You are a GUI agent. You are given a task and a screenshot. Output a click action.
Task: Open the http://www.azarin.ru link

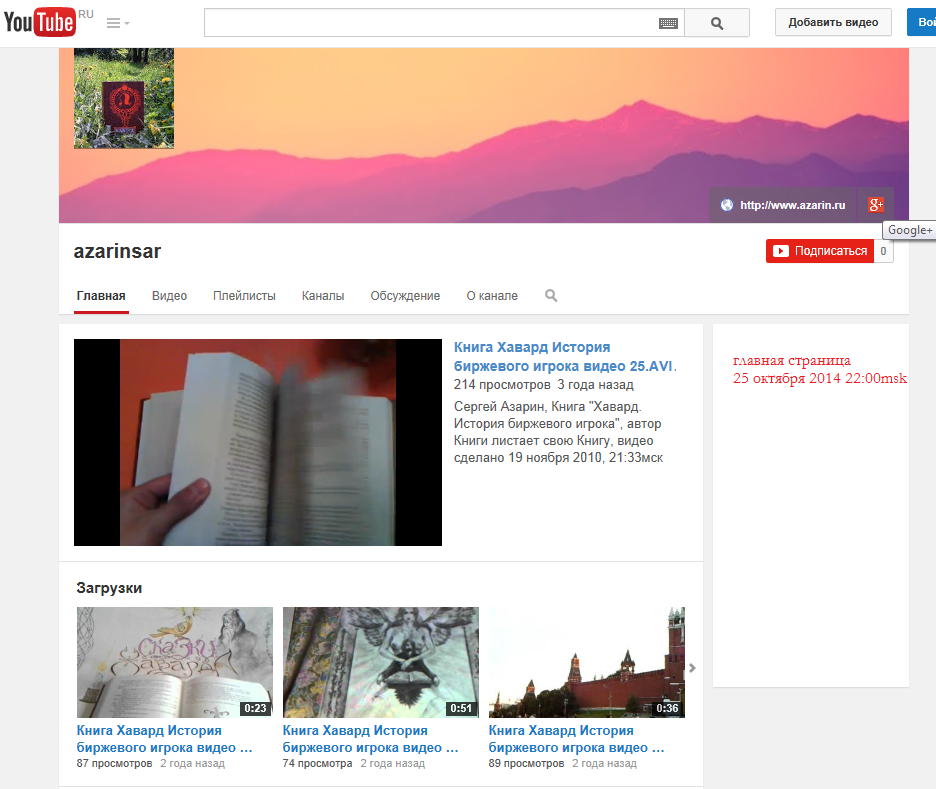pyautogui.click(x=792, y=204)
